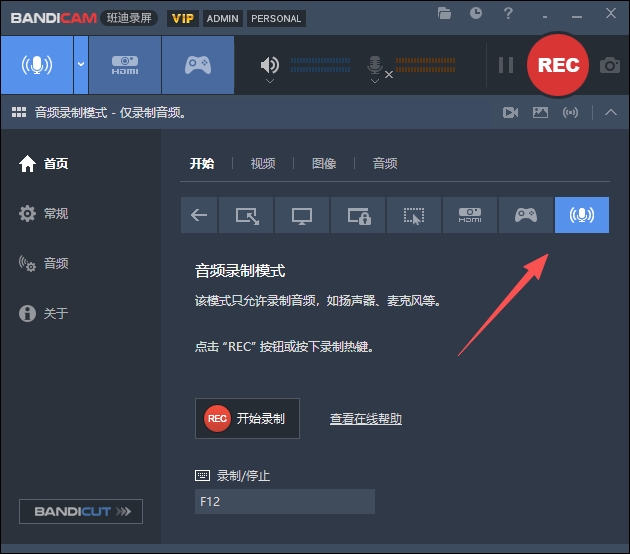Open 音频 audio settings in sidebar
The height and width of the screenshot is (554, 630).
[x=43, y=264]
